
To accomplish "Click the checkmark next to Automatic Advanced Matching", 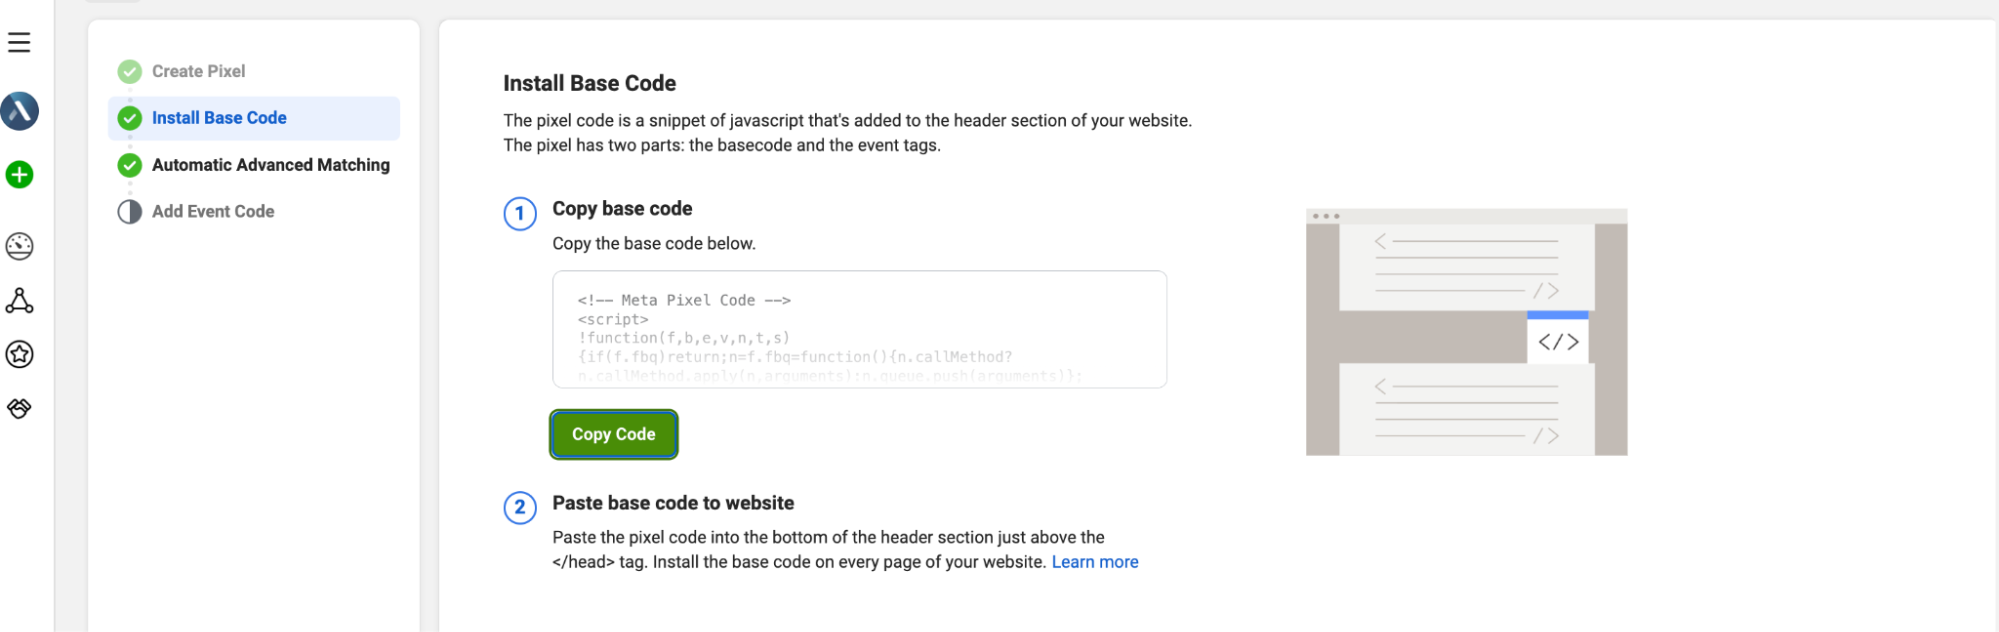I will [x=129, y=164].
